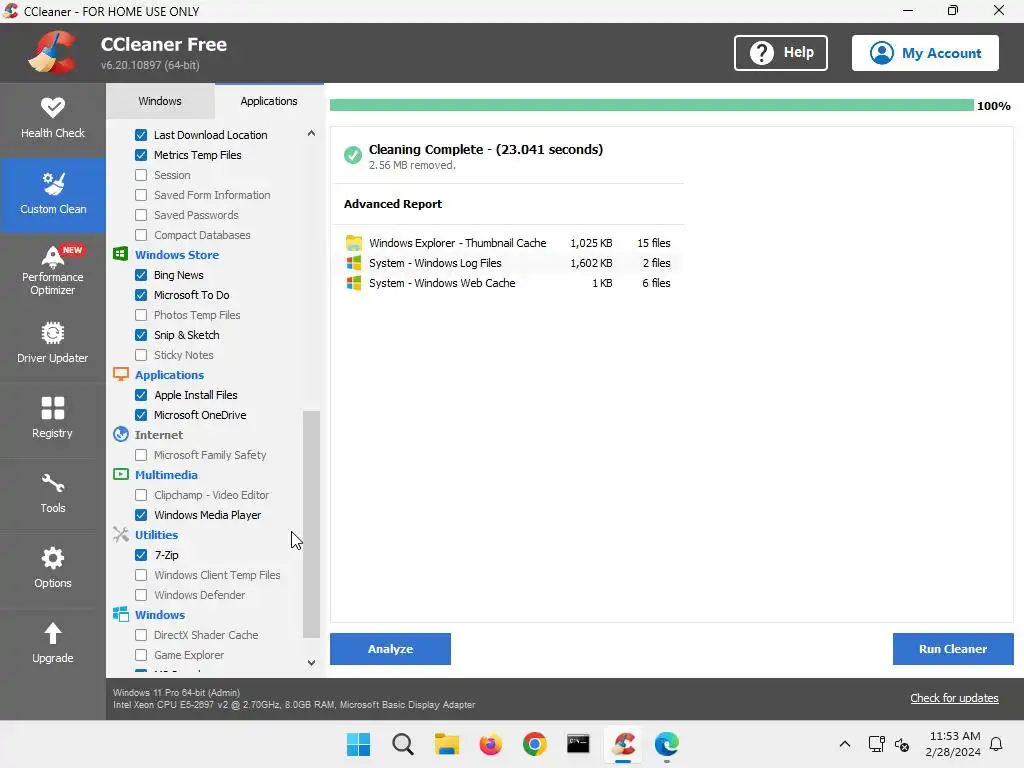Click the list scroll up arrow
The height and width of the screenshot is (768, 1024).
(312, 133)
